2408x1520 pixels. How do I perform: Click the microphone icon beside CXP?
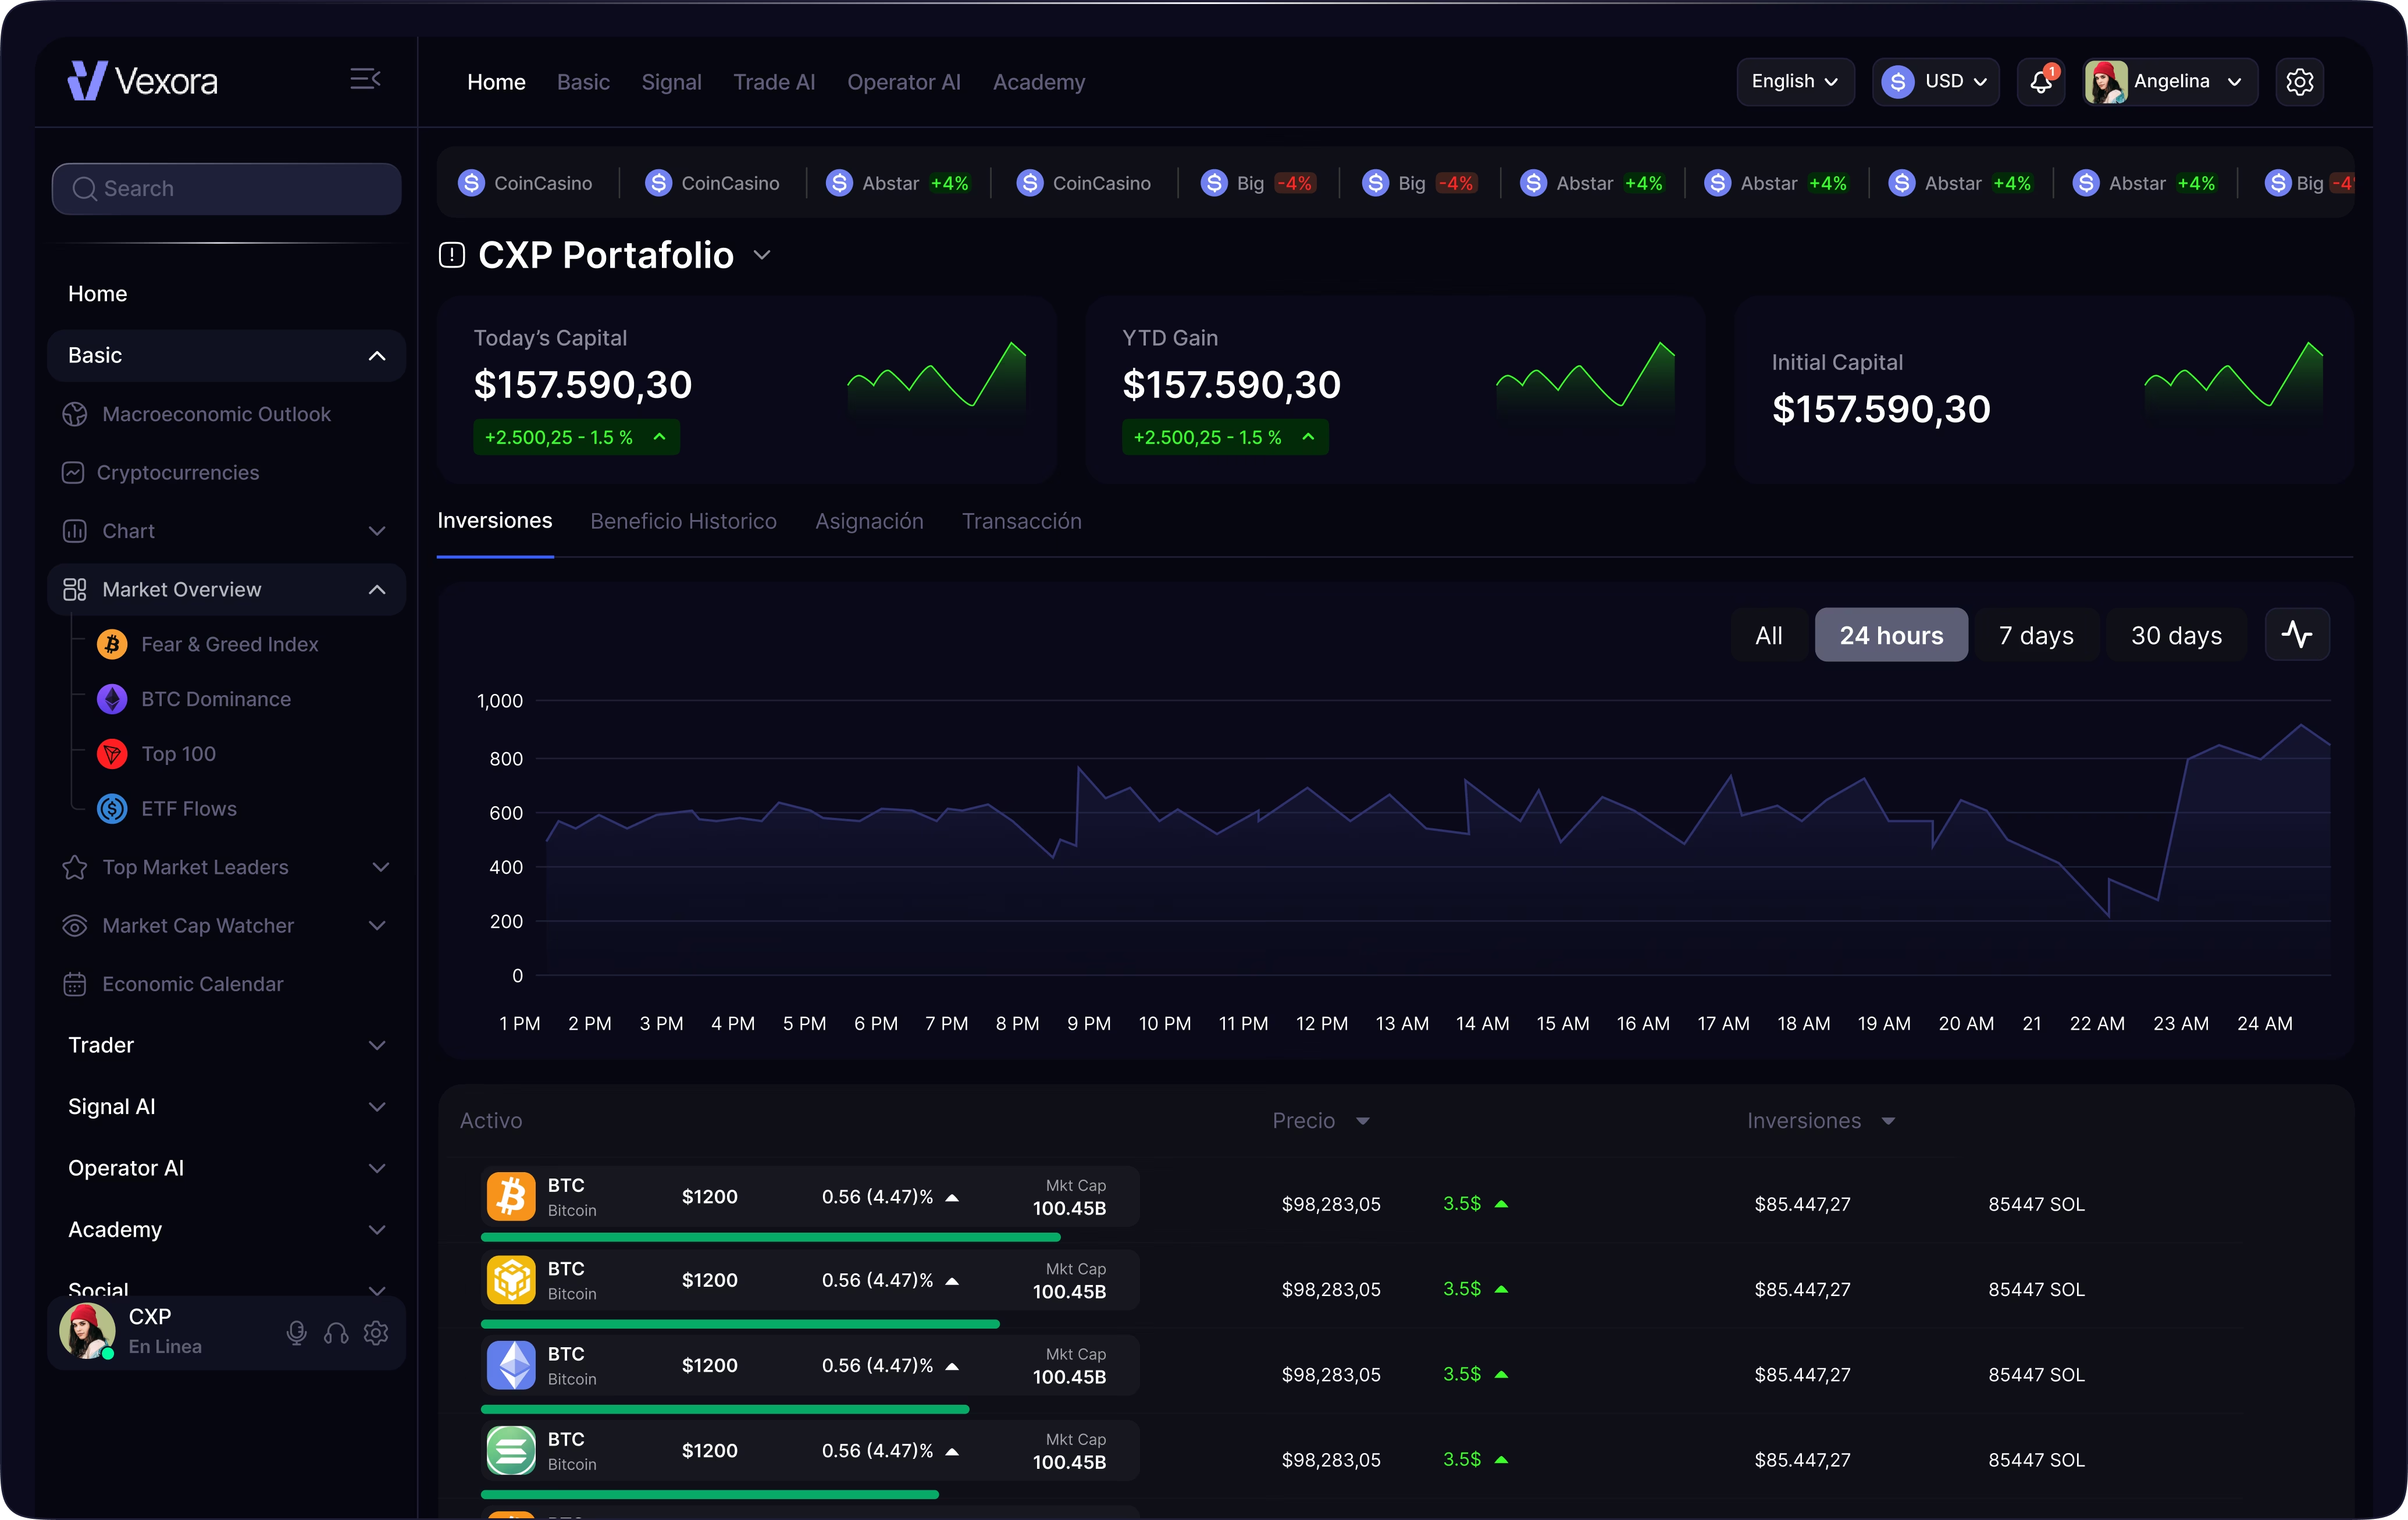click(x=296, y=1332)
